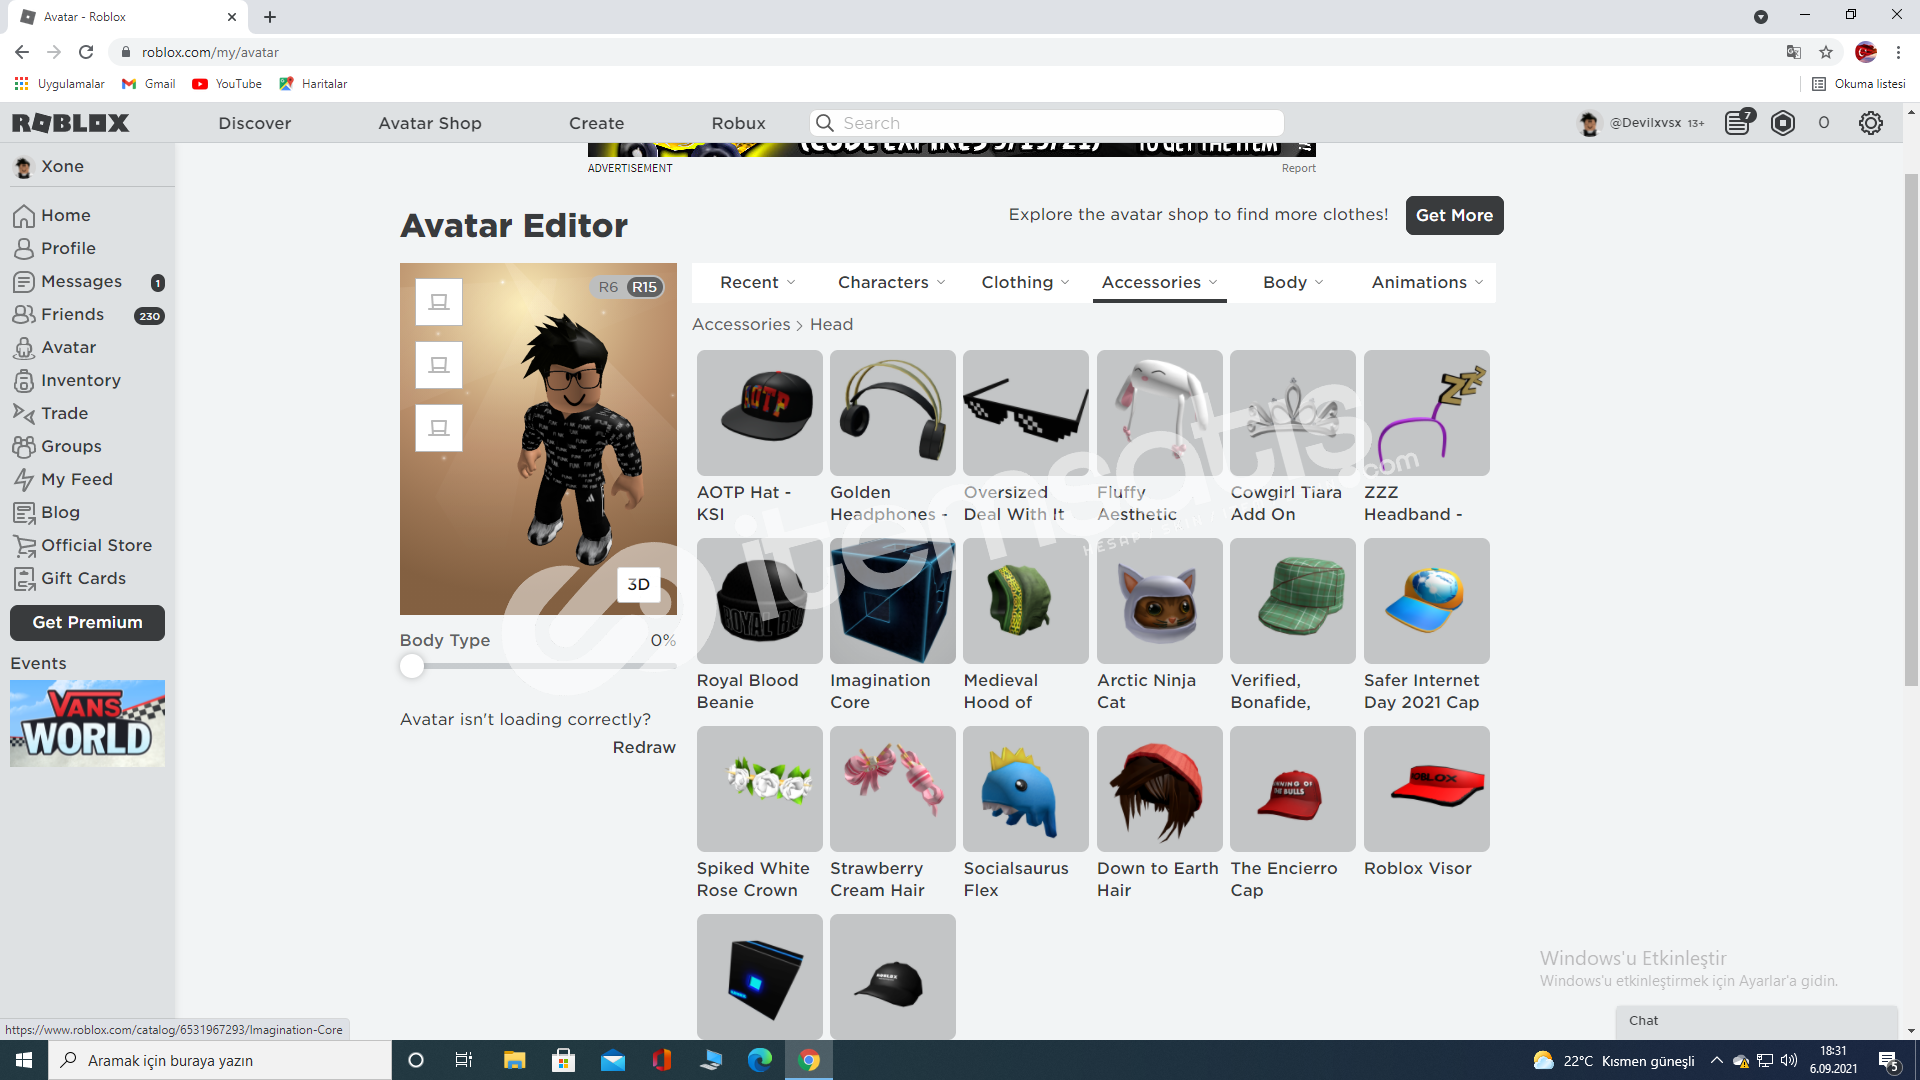Image resolution: width=1920 pixels, height=1080 pixels.
Task: Open Microsoft Edge from the taskbar
Action: click(760, 1060)
